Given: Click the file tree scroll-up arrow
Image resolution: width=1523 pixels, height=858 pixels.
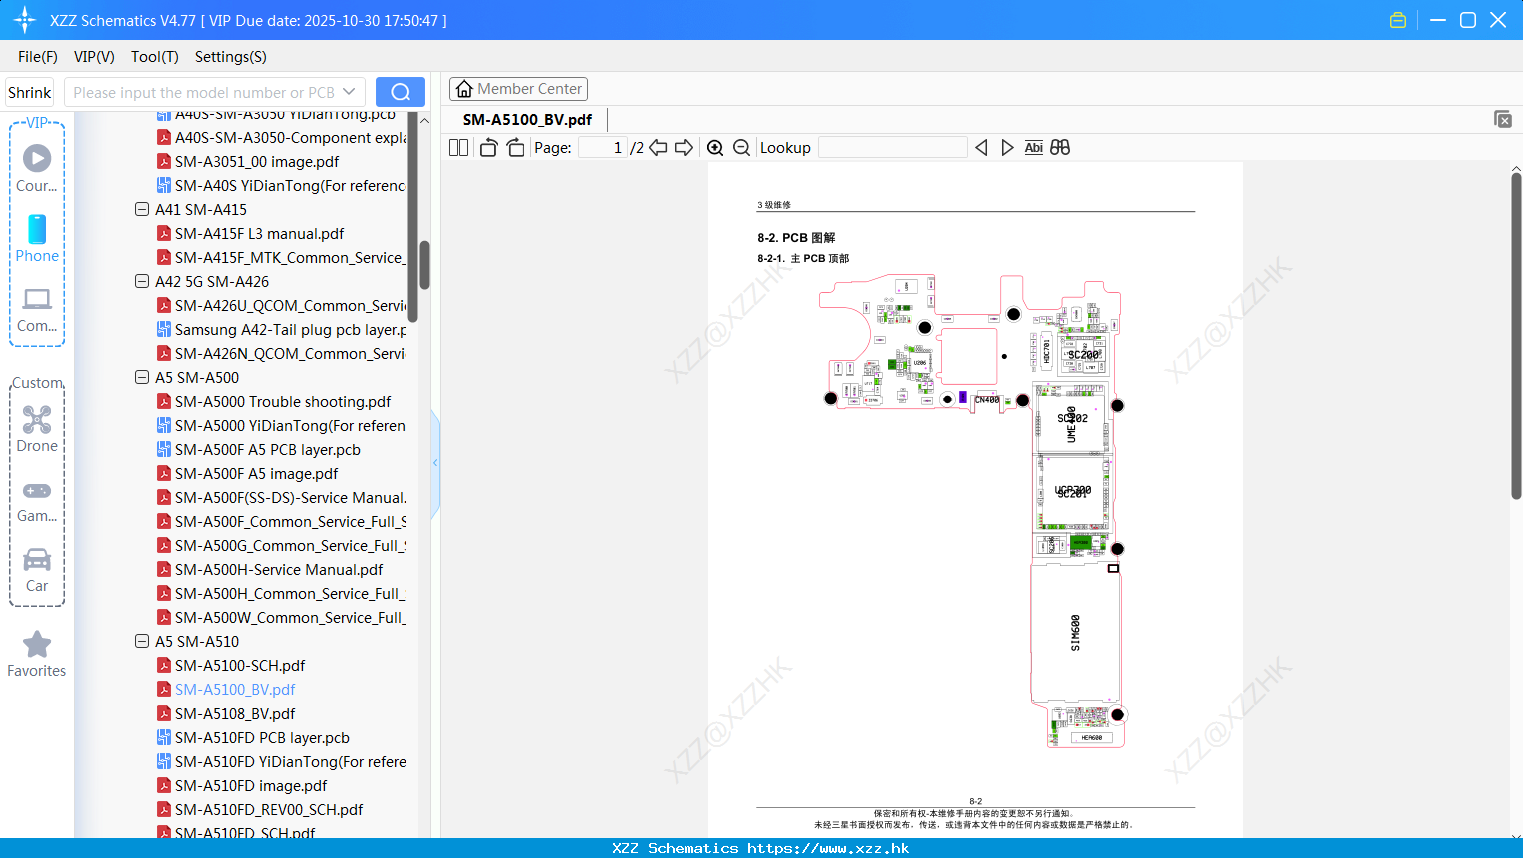Looking at the screenshot, I should click(424, 120).
